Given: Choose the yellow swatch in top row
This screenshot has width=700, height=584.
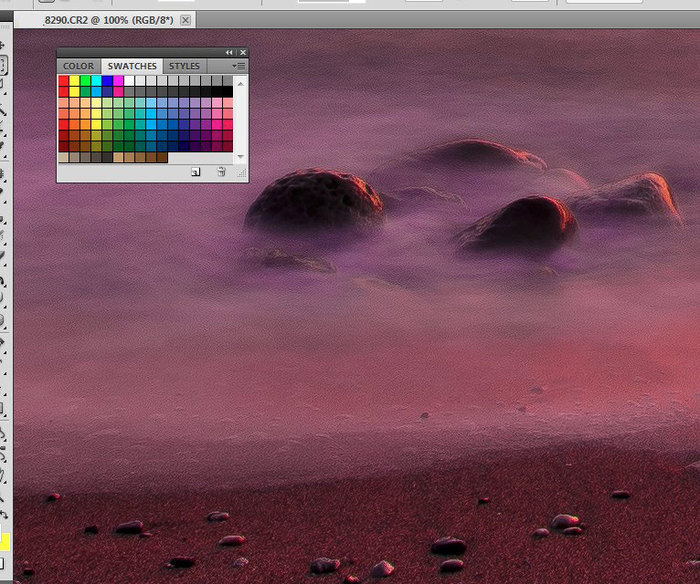Looking at the screenshot, I should click(x=75, y=80).
